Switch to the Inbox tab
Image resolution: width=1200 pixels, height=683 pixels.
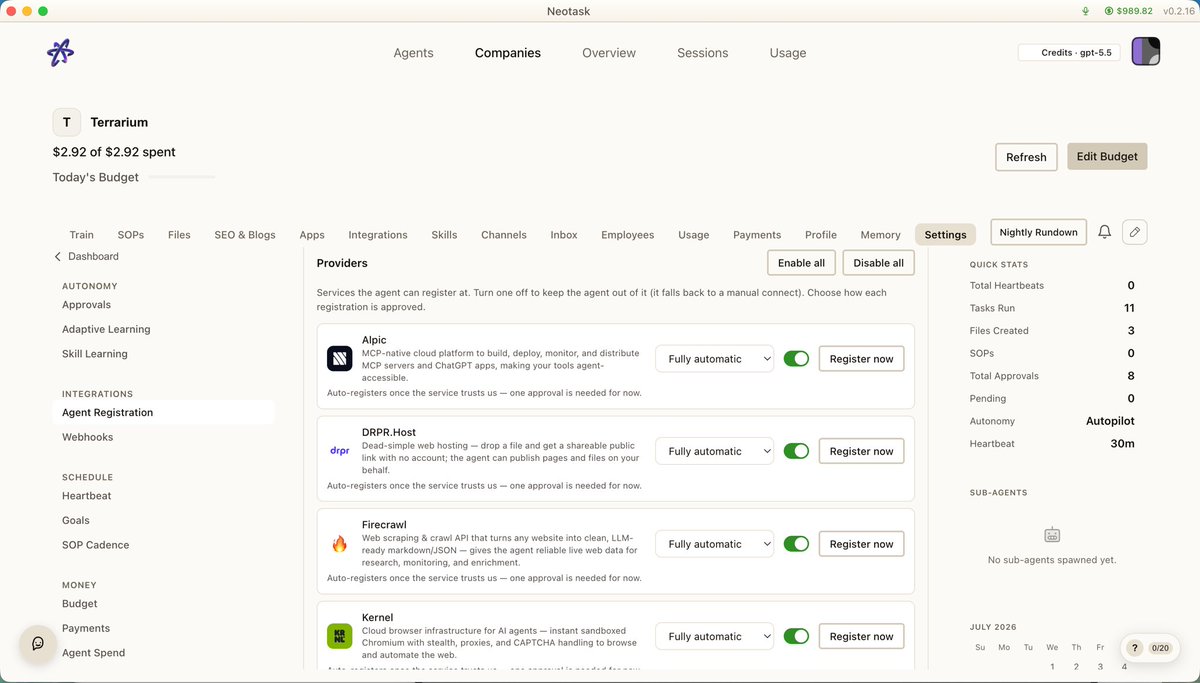[564, 235]
